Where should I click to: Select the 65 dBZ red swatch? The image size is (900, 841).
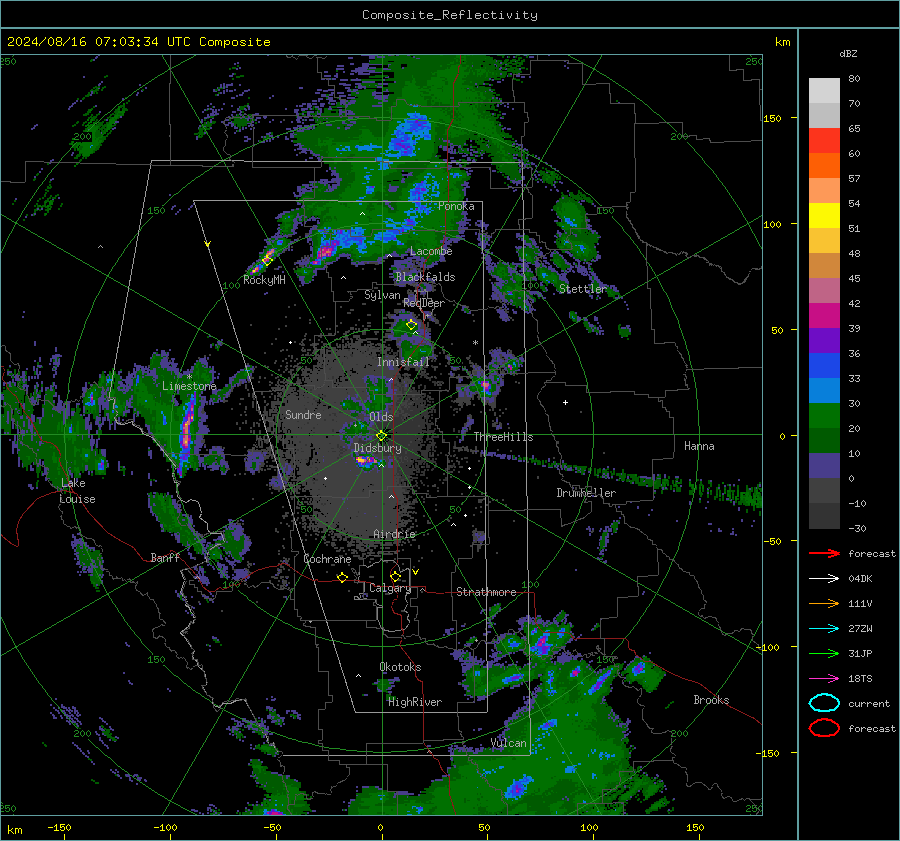point(824,140)
